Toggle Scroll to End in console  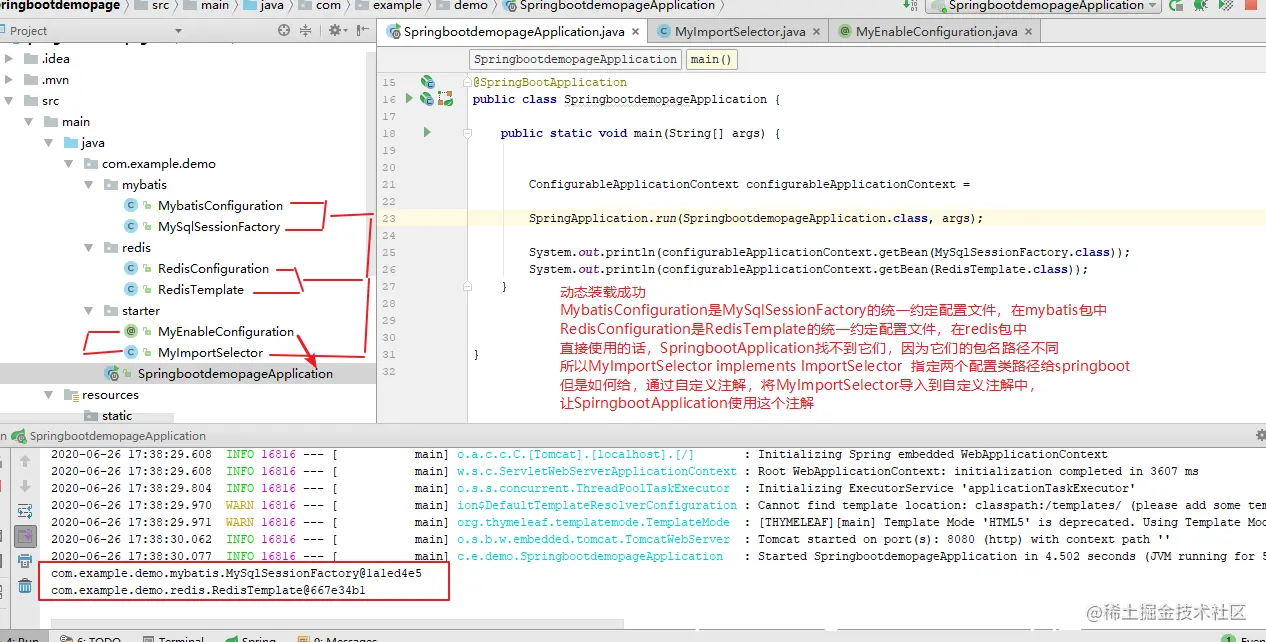click(25, 536)
